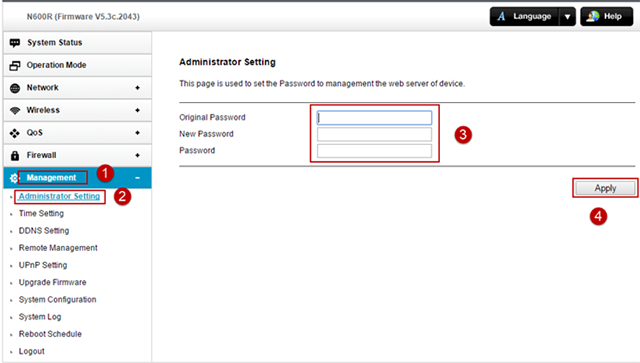640x363 pixels.
Task: Focus the Original Password field
Action: 374,118
